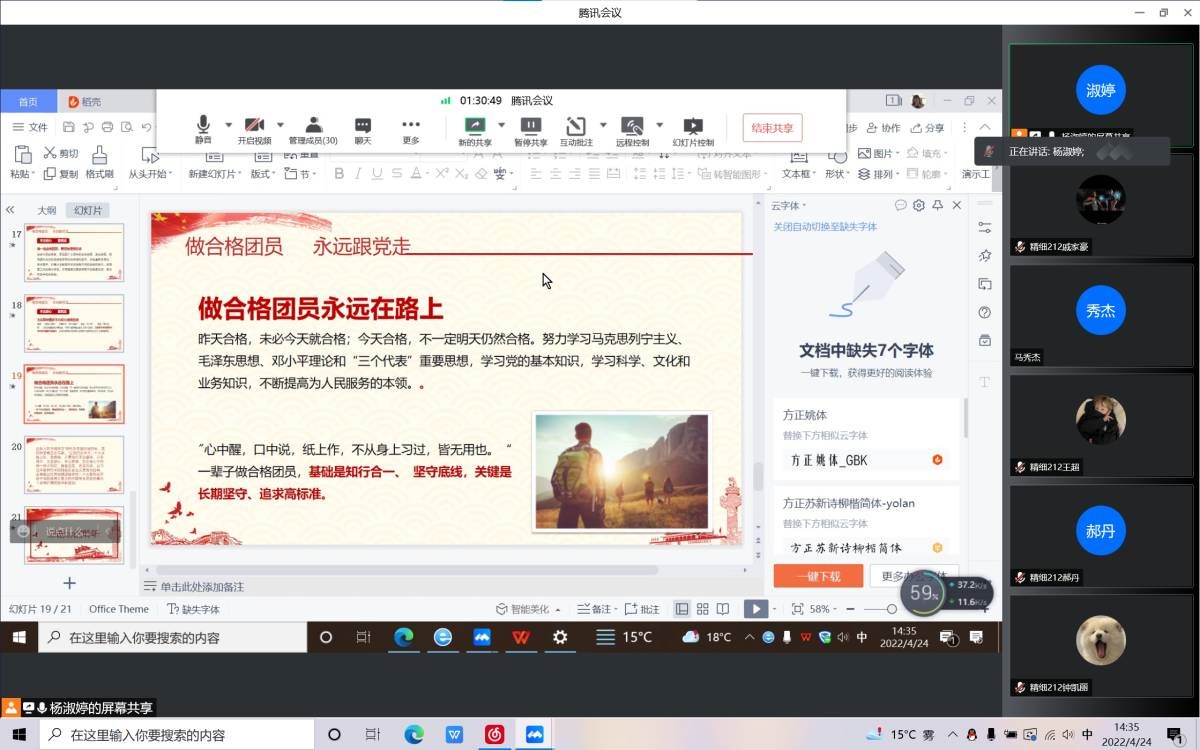Click the save icon in quick access toolbar
Screen dimensions: 1200x750
69,127
